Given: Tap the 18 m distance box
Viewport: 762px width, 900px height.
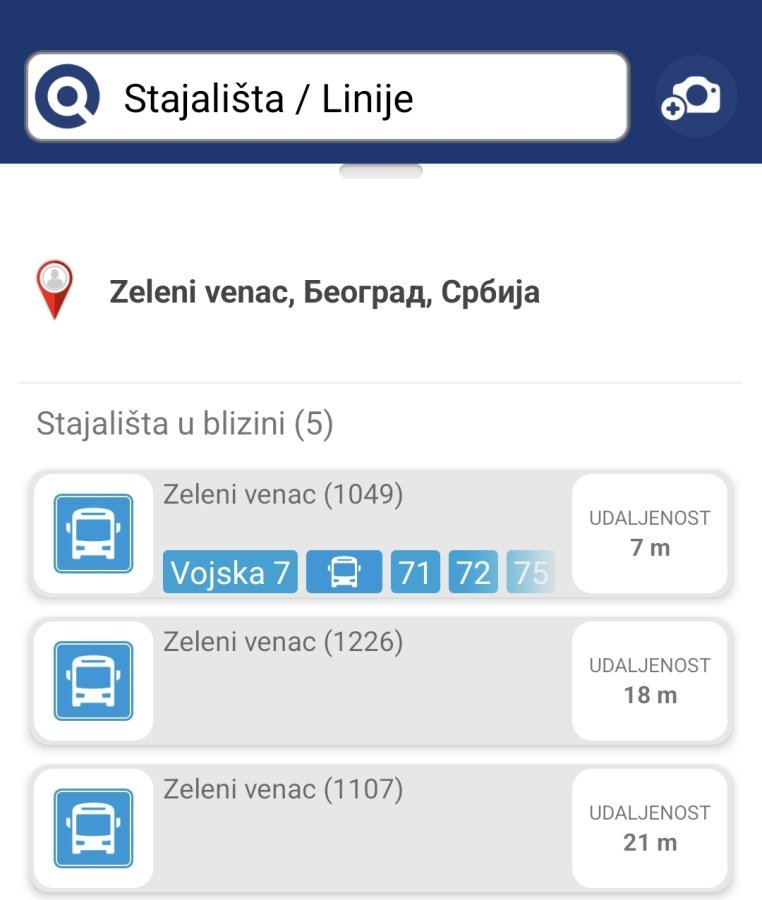Looking at the screenshot, I should pos(650,681).
